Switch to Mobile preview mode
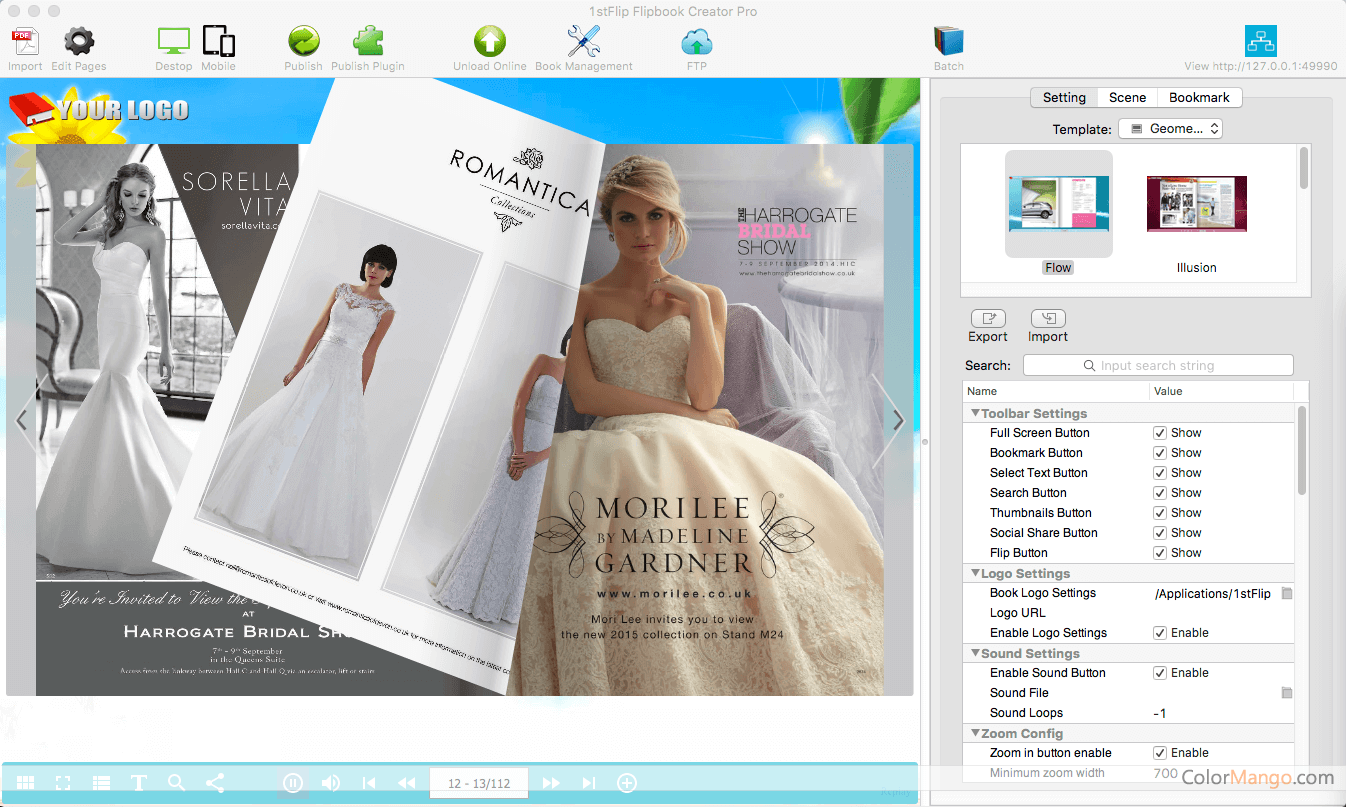Viewport: 1346px width, 807px height. [218, 41]
